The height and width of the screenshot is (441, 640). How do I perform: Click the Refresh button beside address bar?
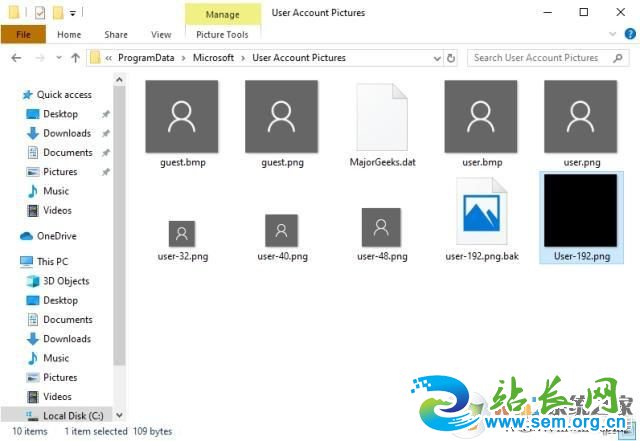[x=452, y=58]
